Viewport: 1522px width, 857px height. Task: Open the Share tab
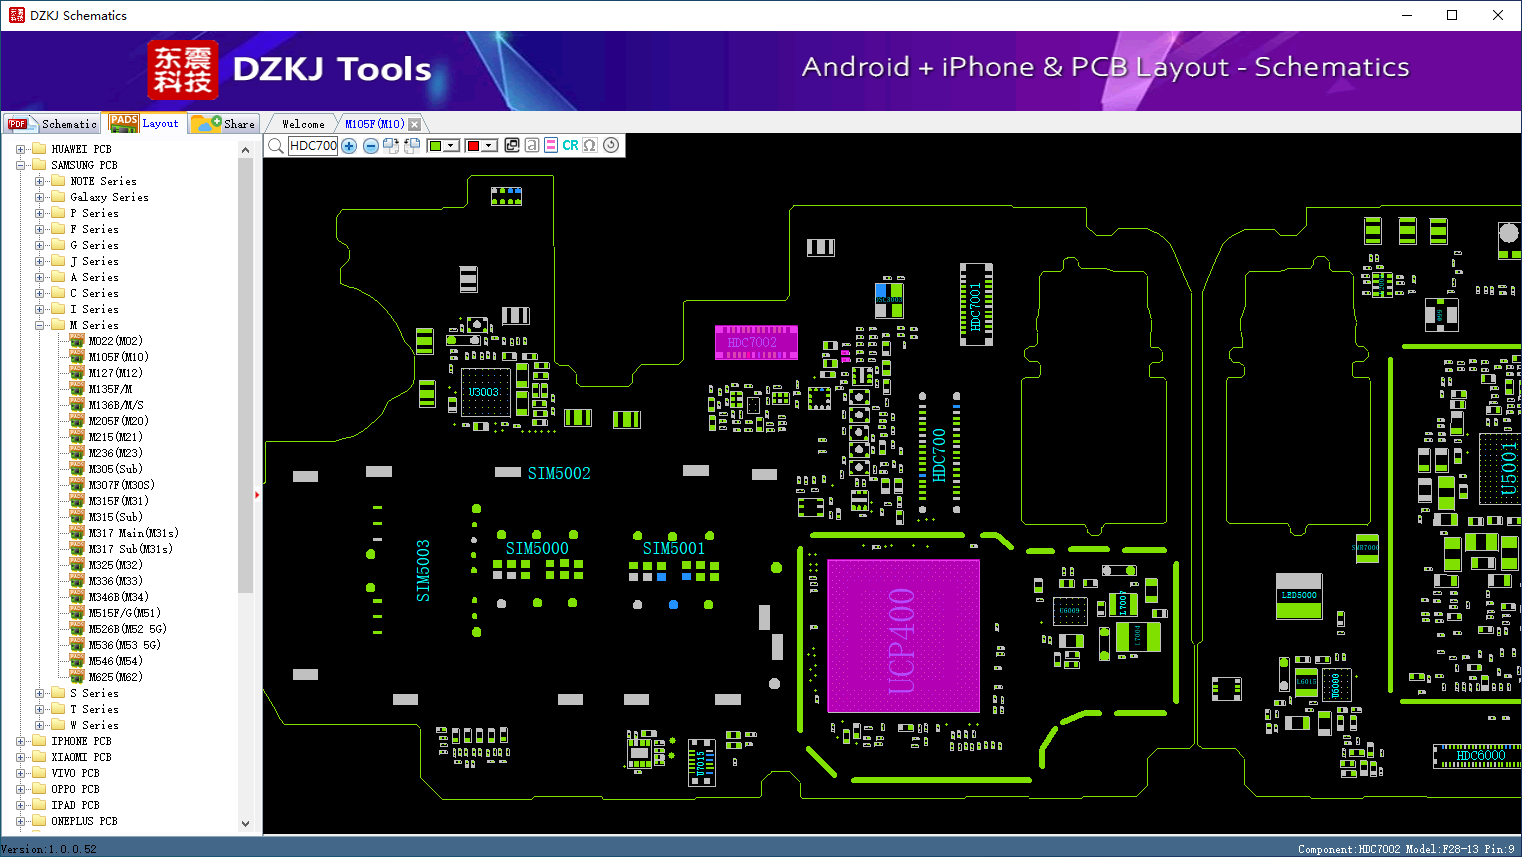coord(224,124)
